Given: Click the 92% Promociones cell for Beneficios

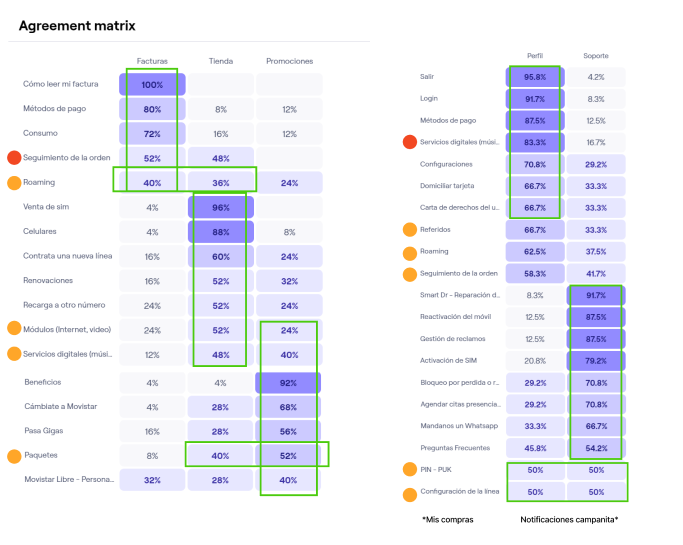Looking at the screenshot, I should 289,382.
